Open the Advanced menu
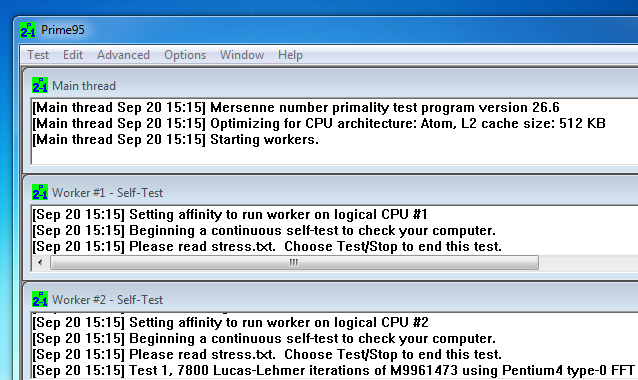Viewport: 638px width, 380px height. coord(123,55)
